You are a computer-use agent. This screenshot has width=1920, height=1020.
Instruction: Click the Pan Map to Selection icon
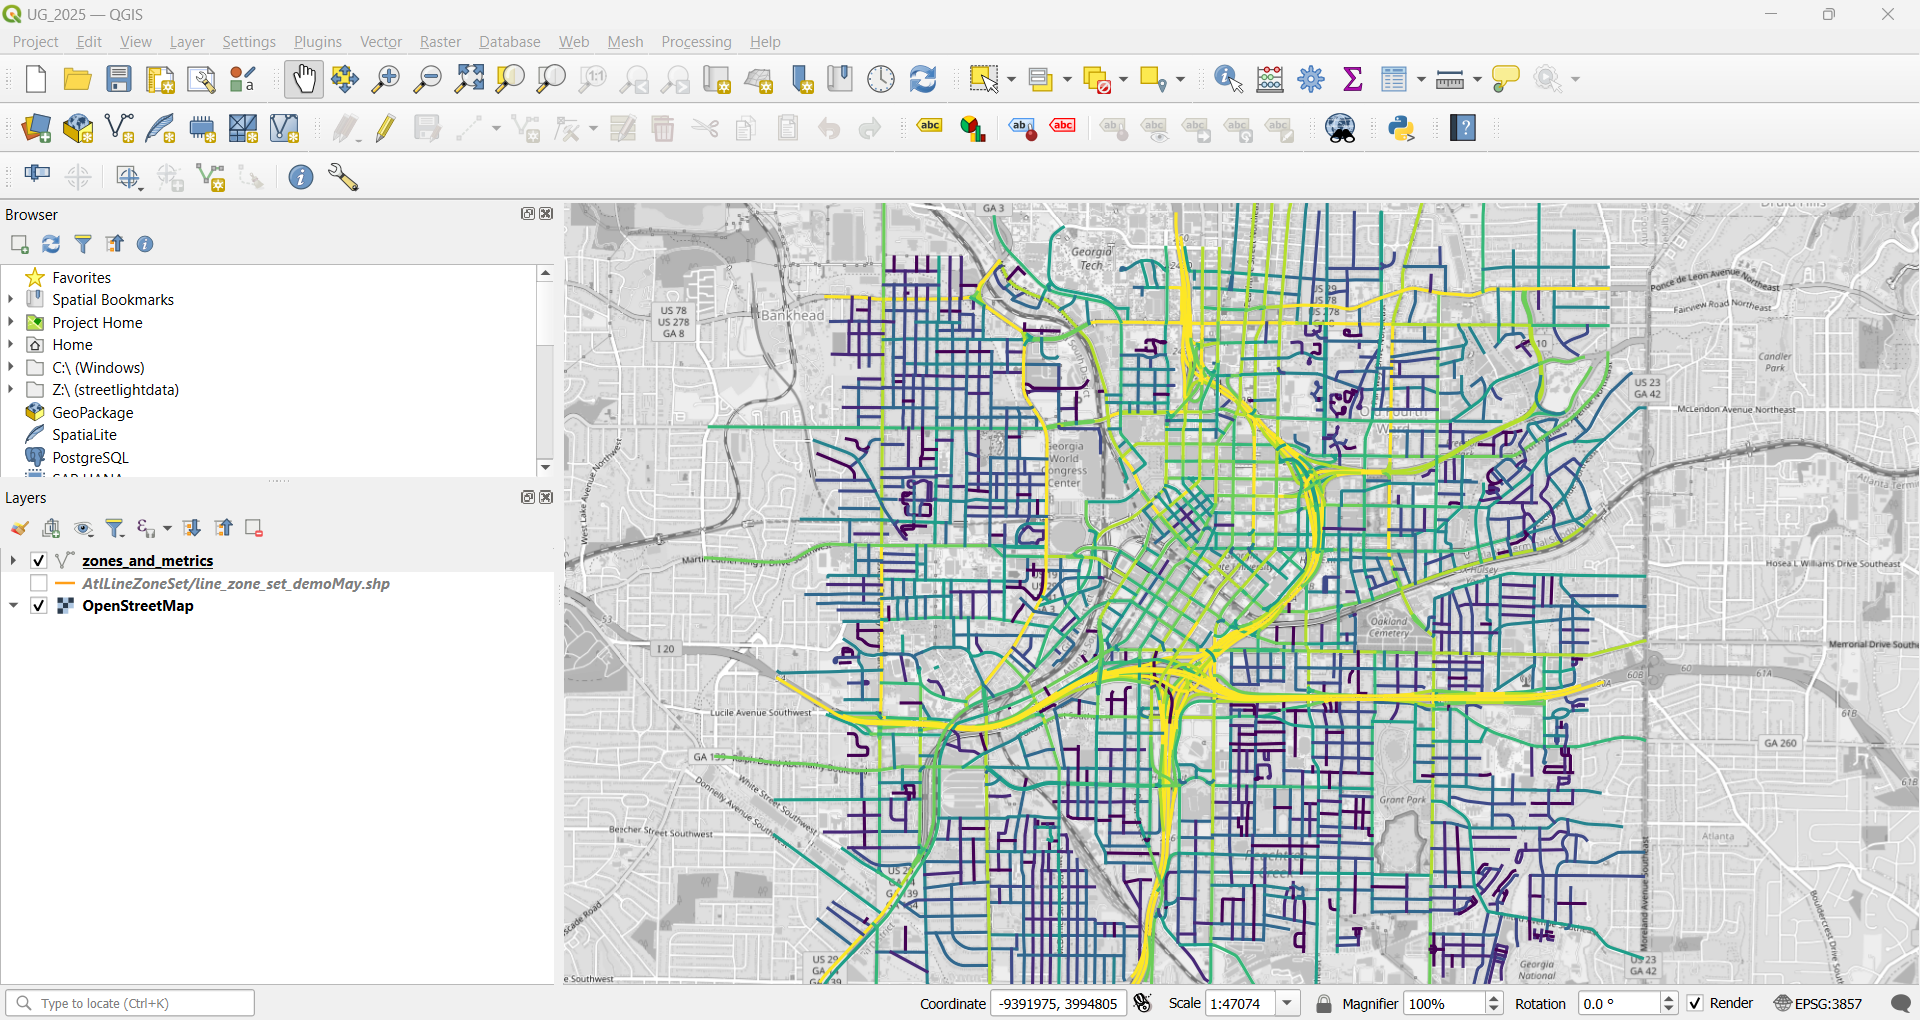pyautogui.click(x=345, y=79)
